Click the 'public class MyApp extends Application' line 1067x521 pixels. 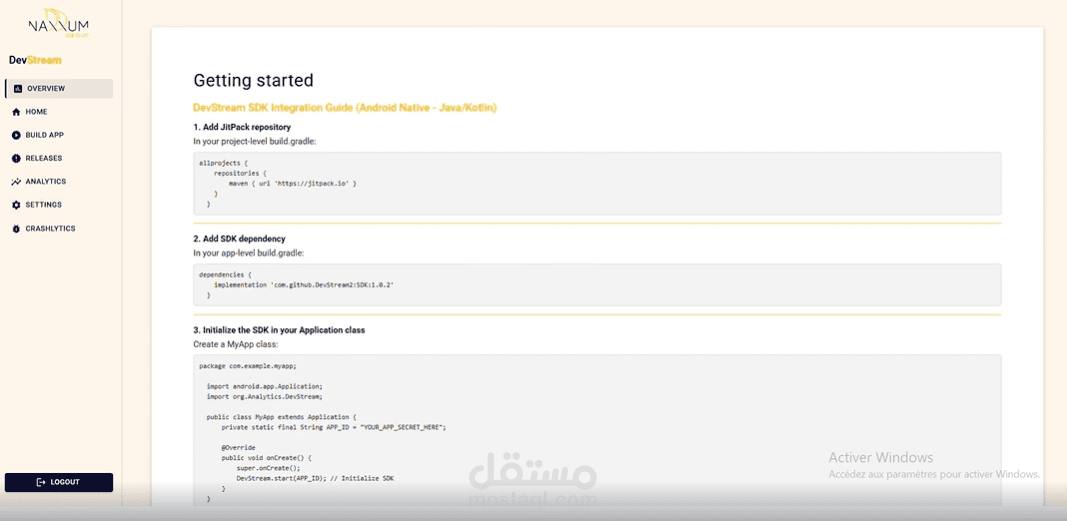click(x=282, y=417)
